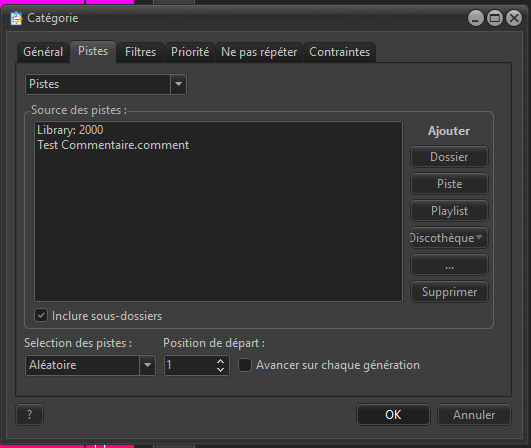Image resolution: width=531 pixels, height=448 pixels.
Task: Decrease the Position de départ value
Action: point(220,370)
